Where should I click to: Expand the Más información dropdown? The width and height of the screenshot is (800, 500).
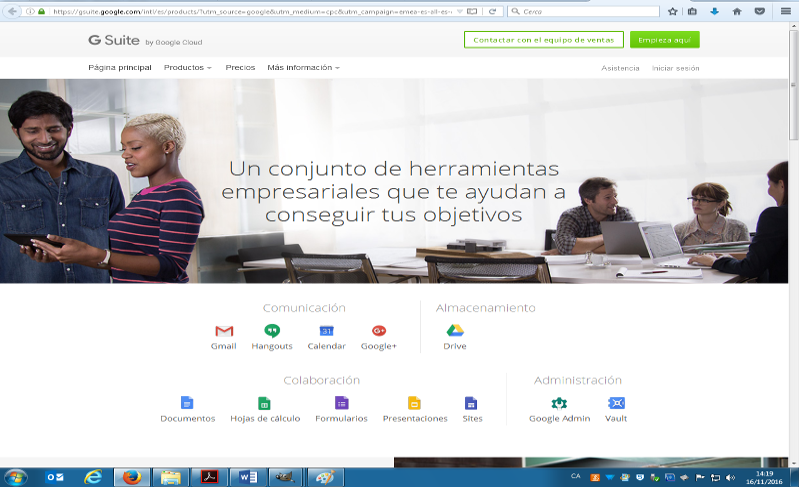303,68
